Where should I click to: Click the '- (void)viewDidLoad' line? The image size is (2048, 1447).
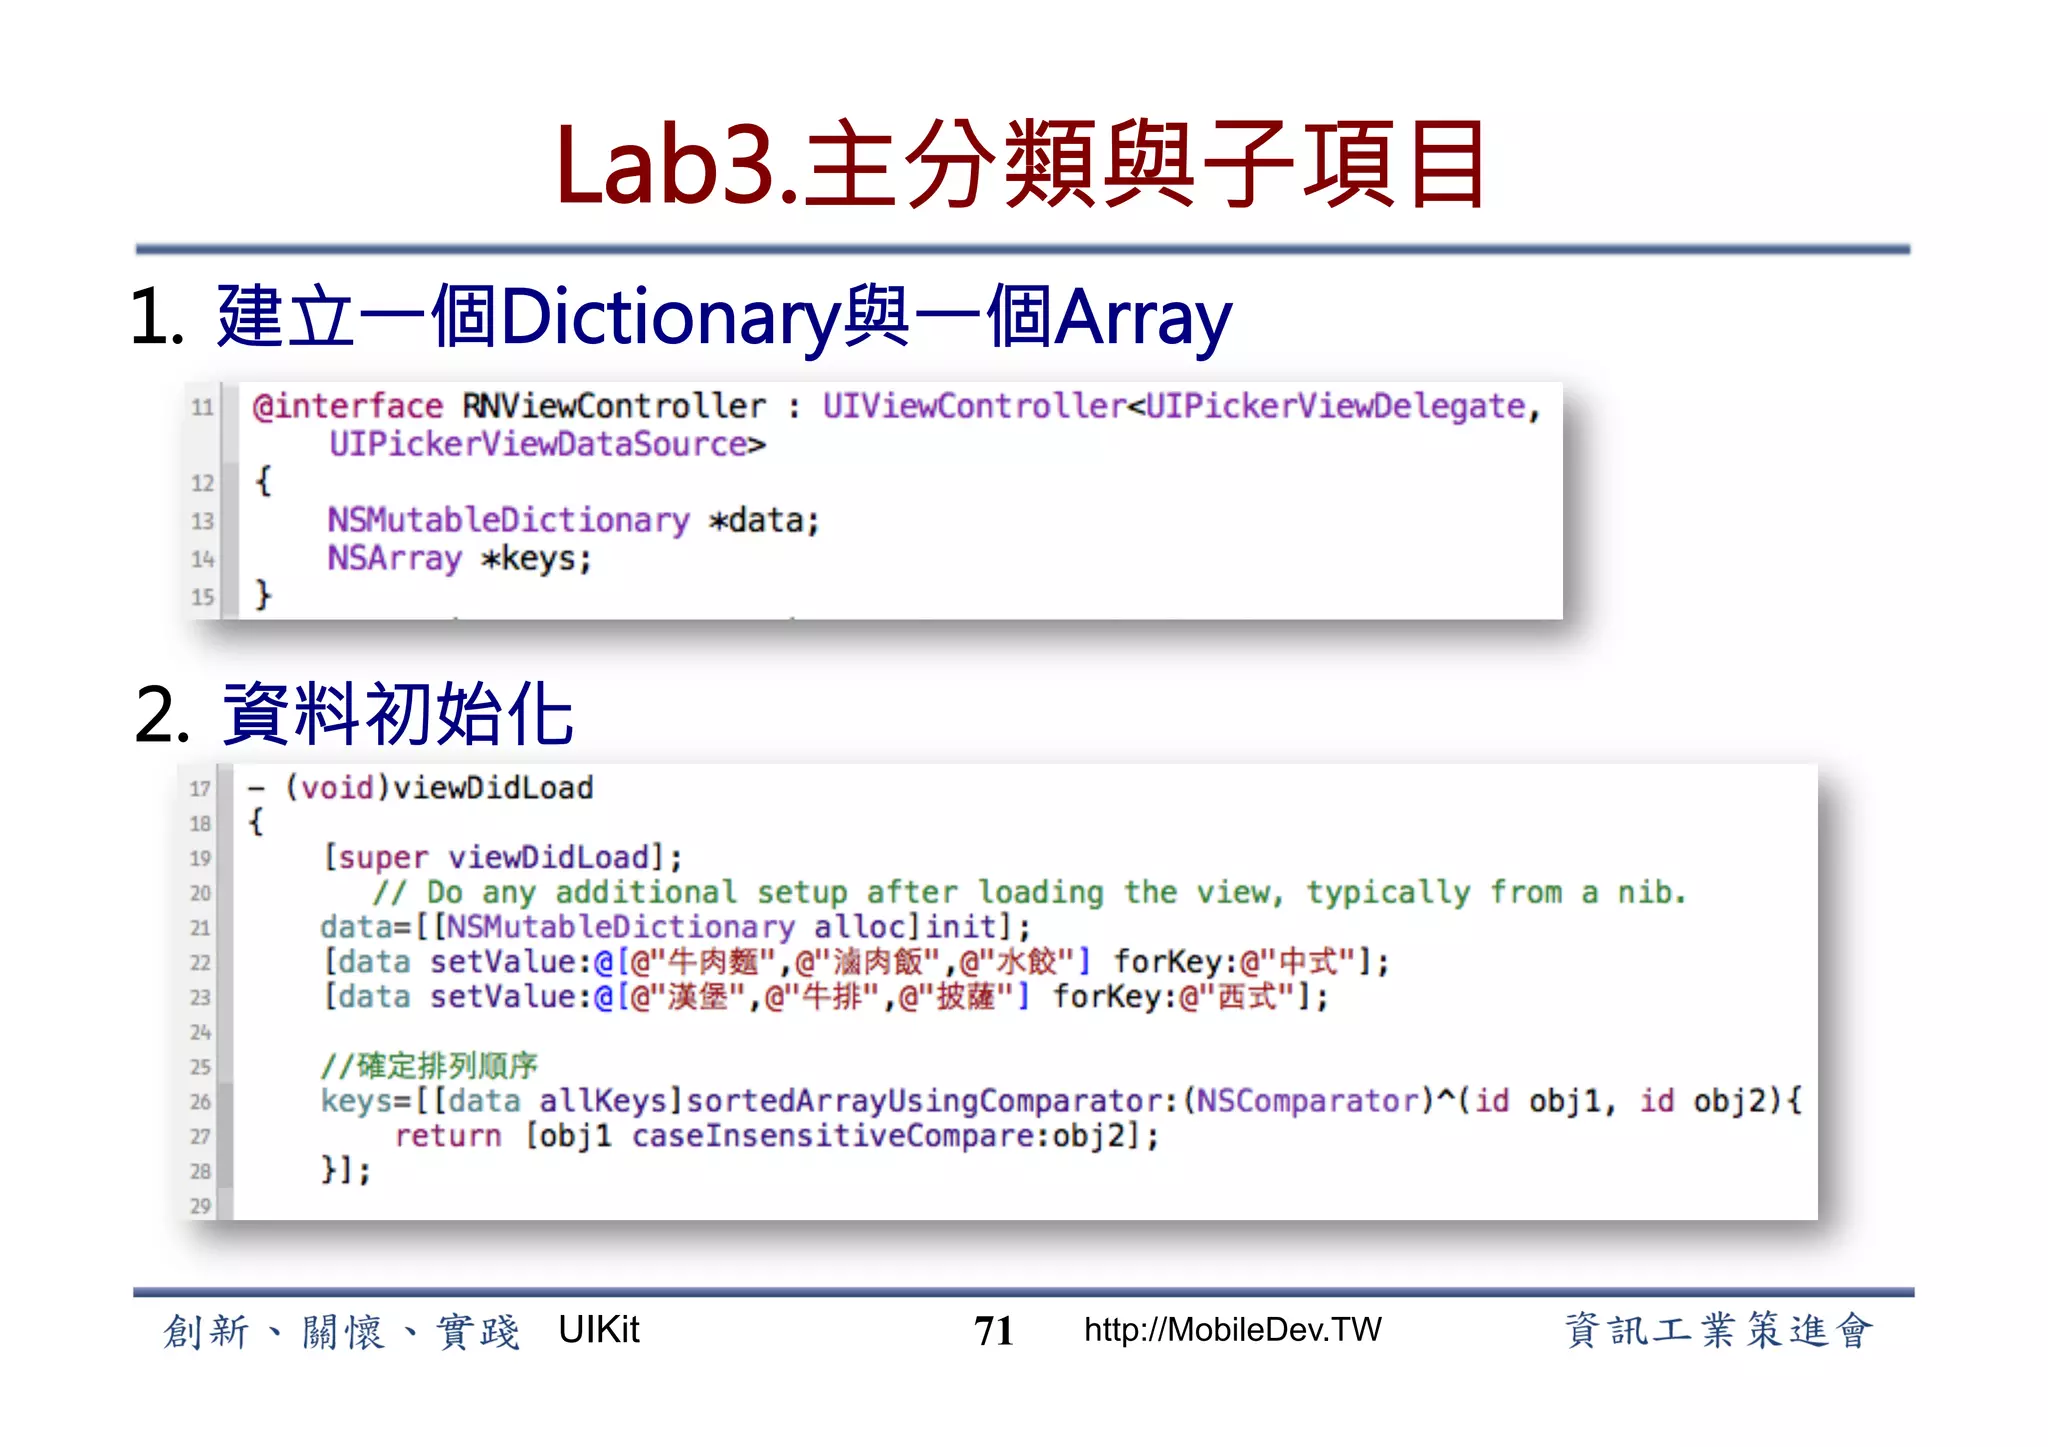coord(420,788)
